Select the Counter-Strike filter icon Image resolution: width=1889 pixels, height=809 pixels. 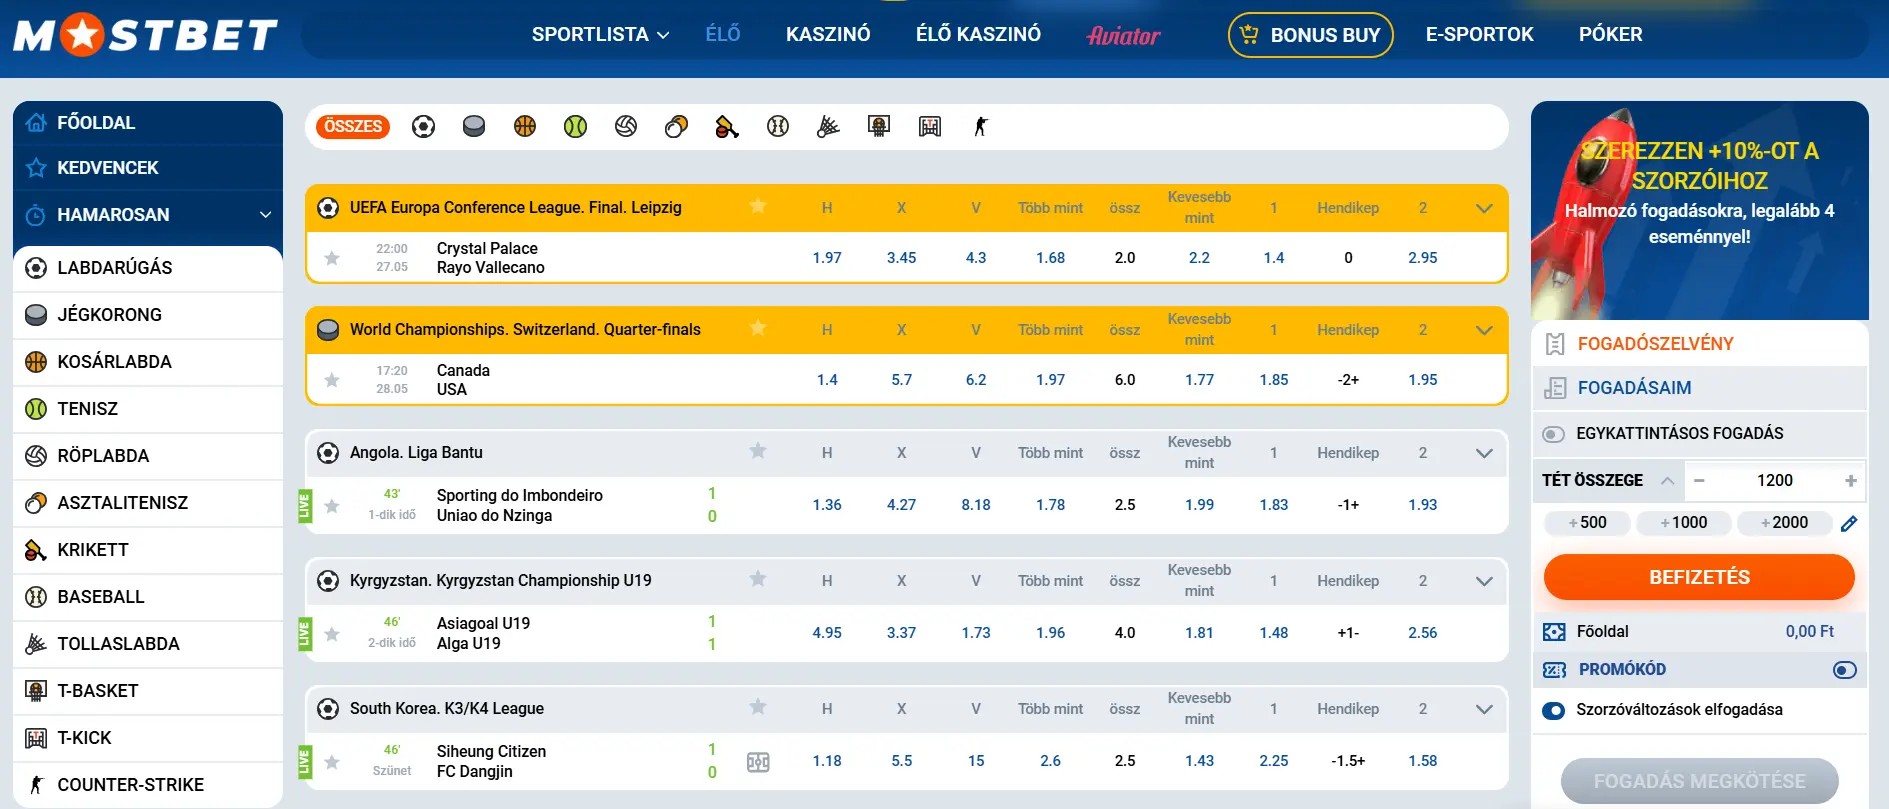pos(981,127)
